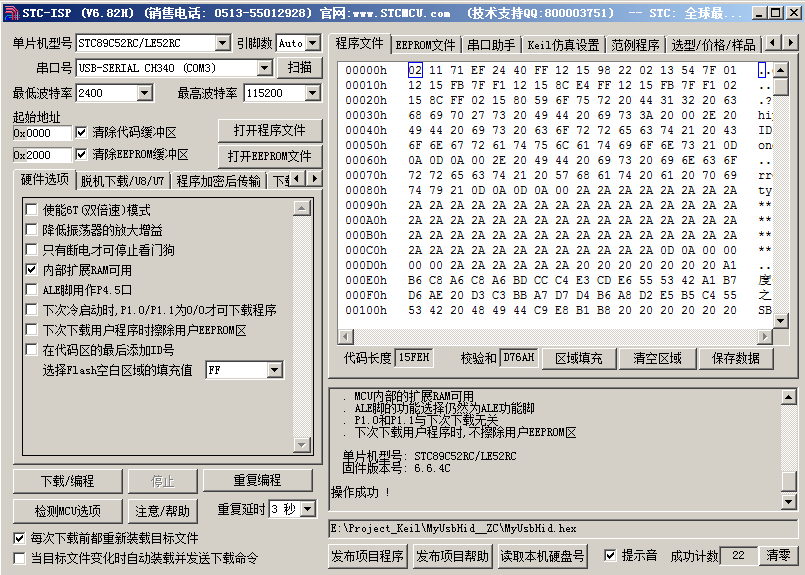Click 检测MCU选项 button
The height and width of the screenshot is (575, 805).
68,511
